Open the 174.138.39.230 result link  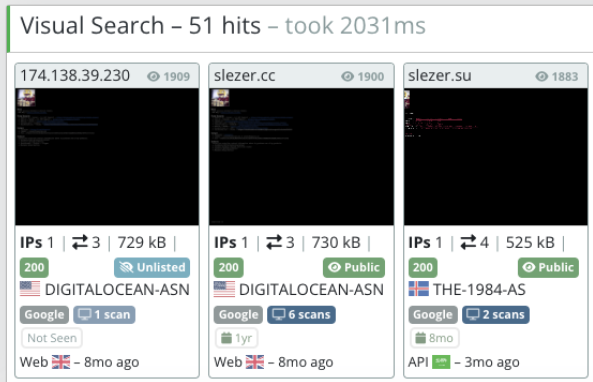click(75, 75)
